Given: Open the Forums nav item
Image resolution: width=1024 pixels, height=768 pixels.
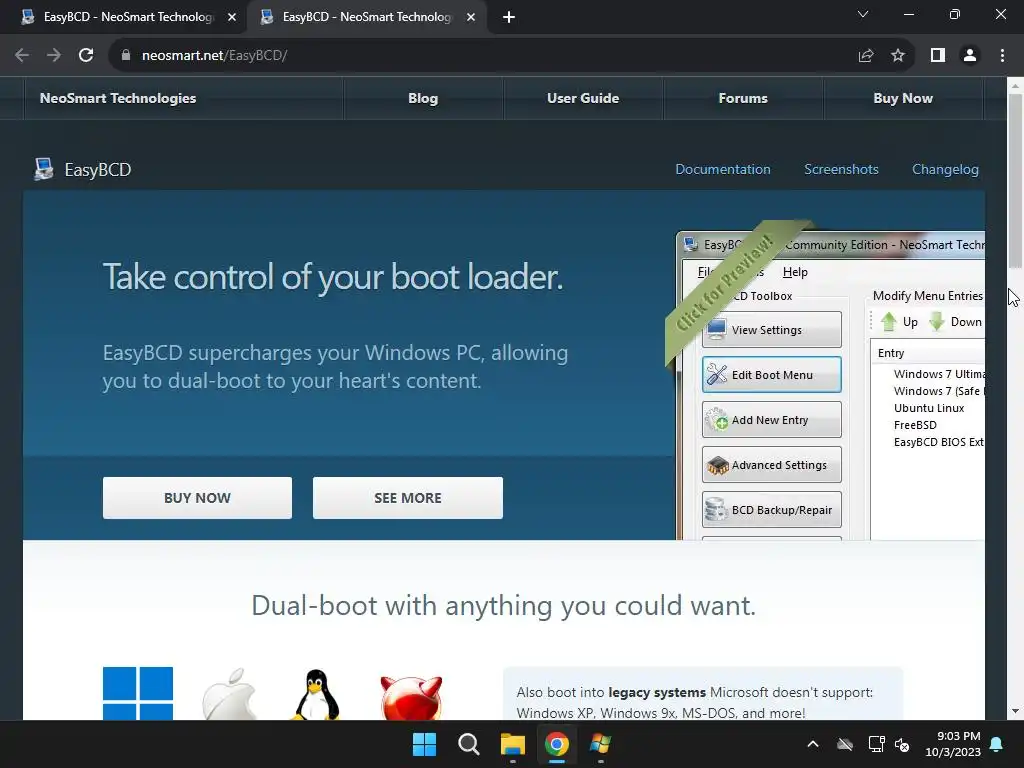Looking at the screenshot, I should [x=743, y=98].
